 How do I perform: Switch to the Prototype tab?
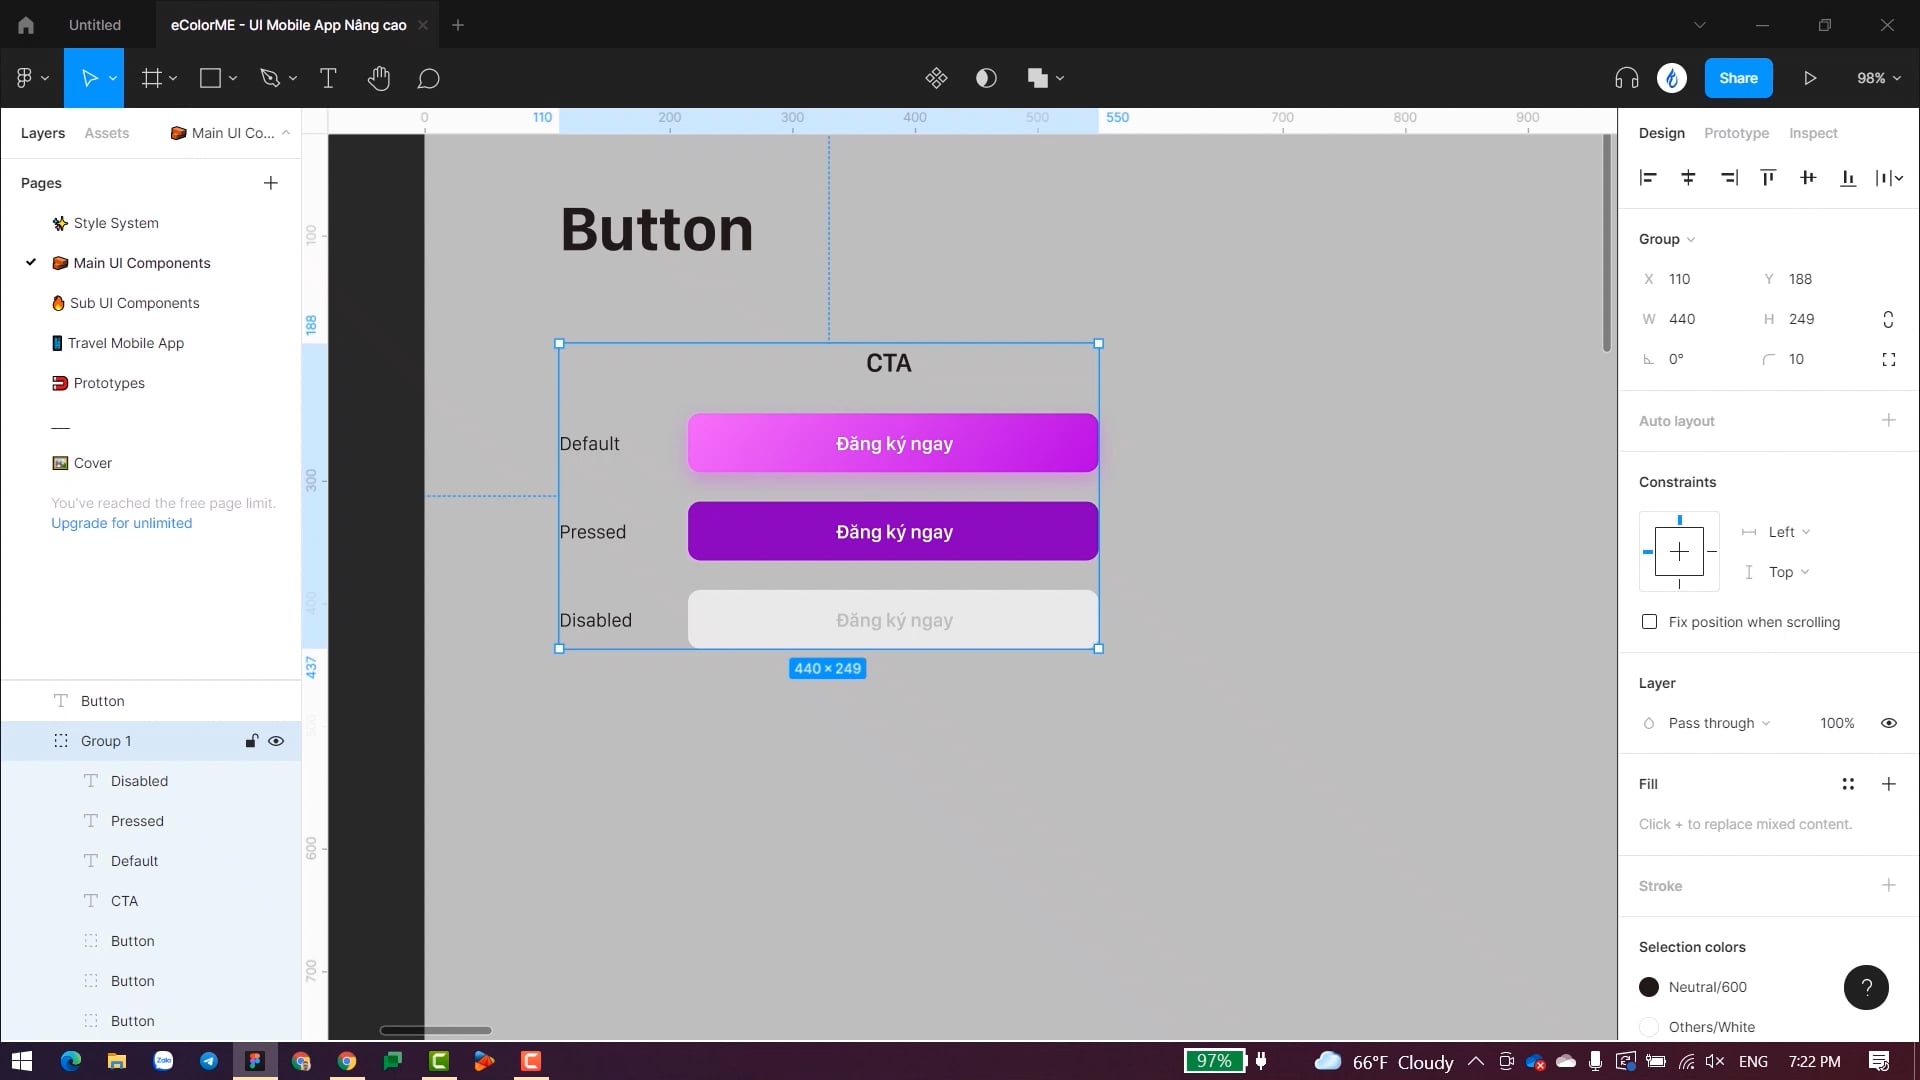coord(1736,133)
